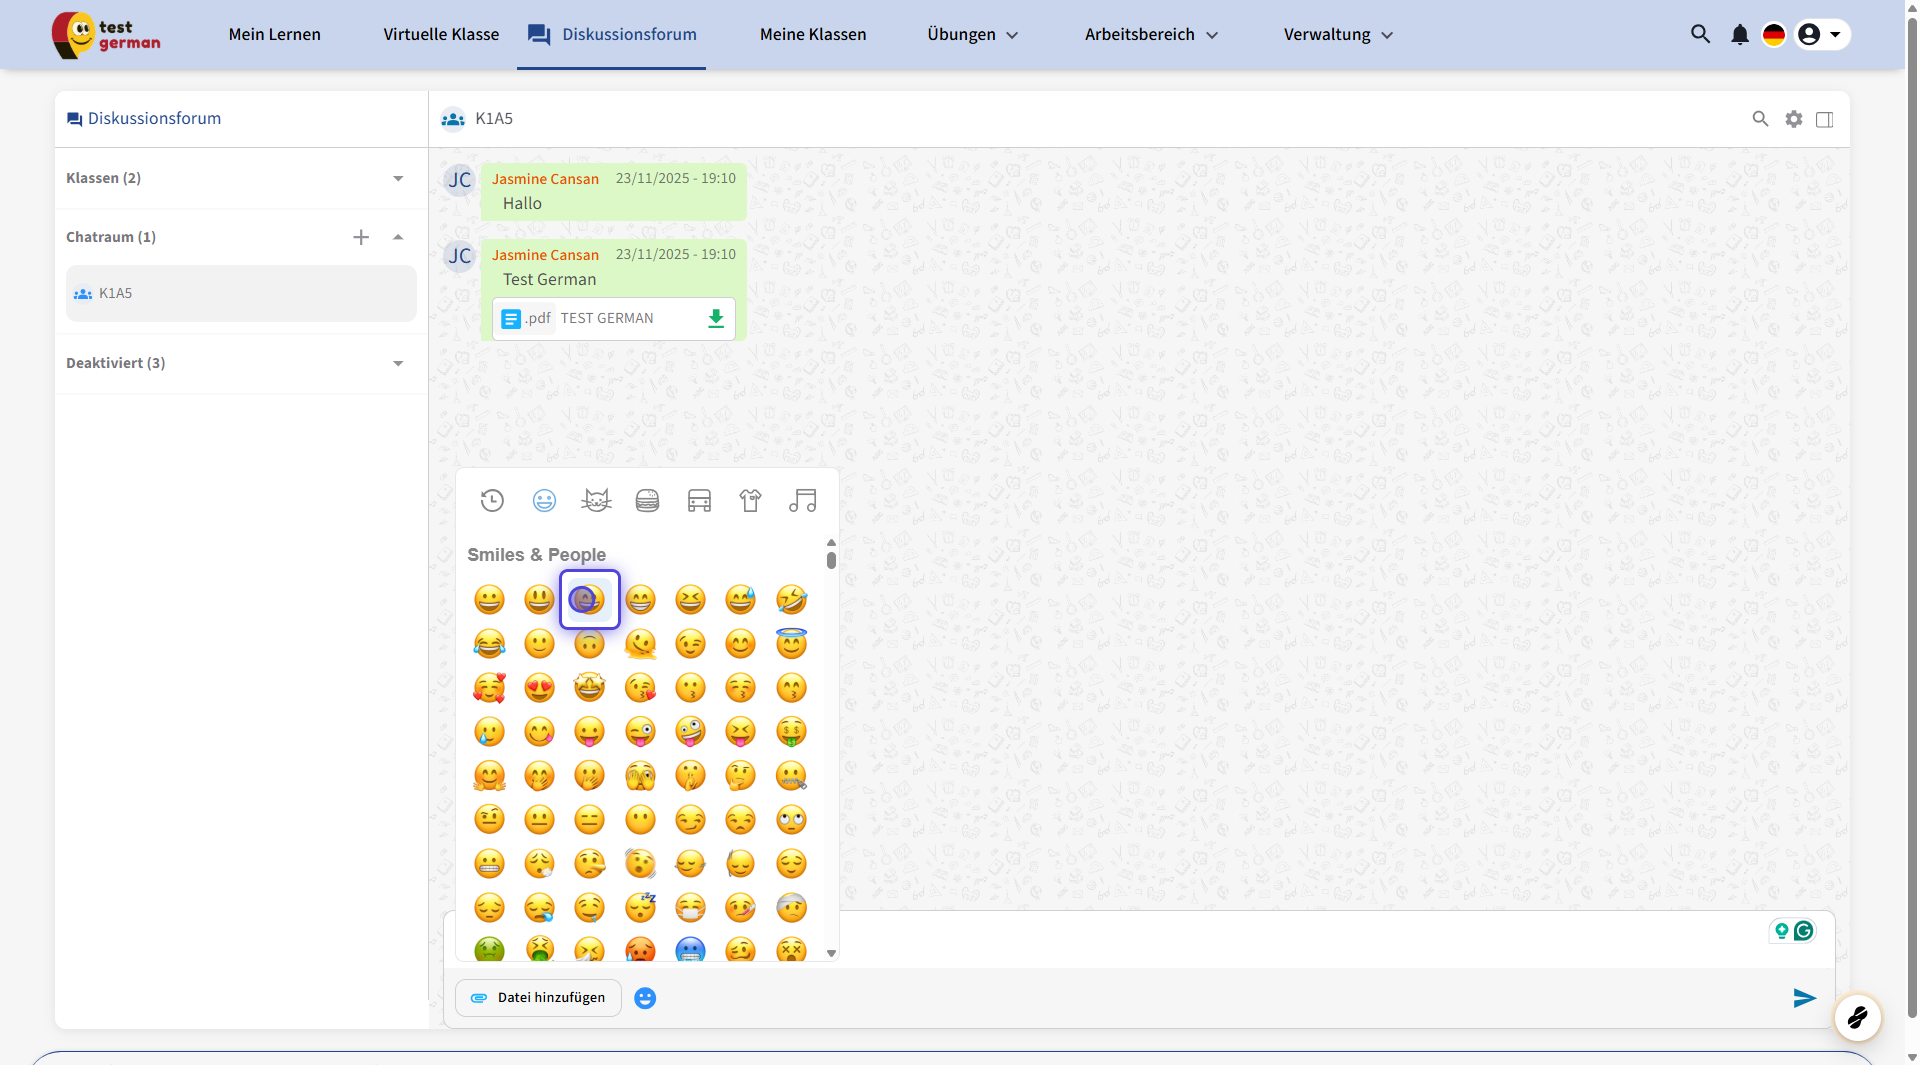Click Datei hinzufügen button
1920x1065 pixels.
538,998
